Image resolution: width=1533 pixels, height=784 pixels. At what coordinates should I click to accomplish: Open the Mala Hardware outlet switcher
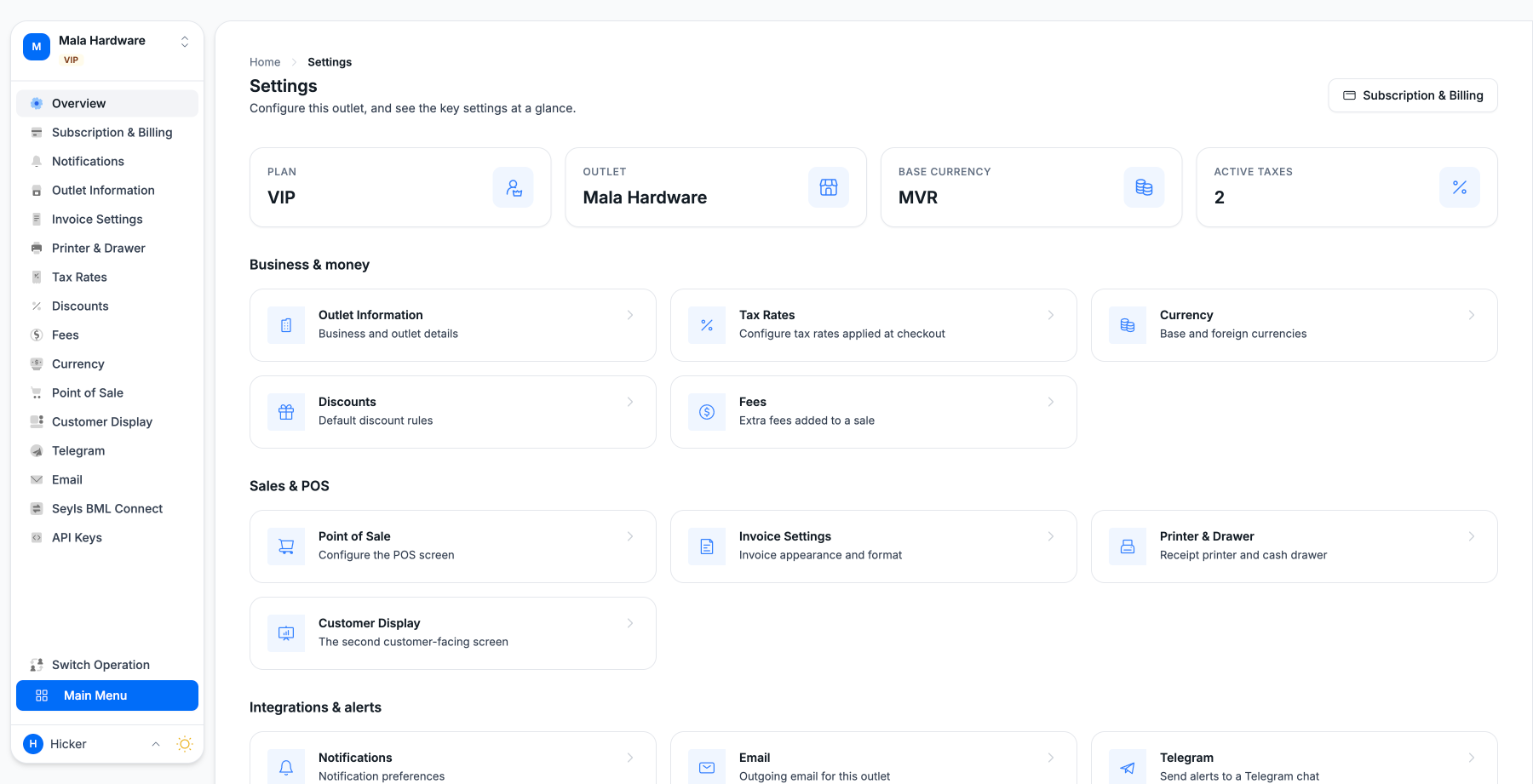(x=184, y=42)
